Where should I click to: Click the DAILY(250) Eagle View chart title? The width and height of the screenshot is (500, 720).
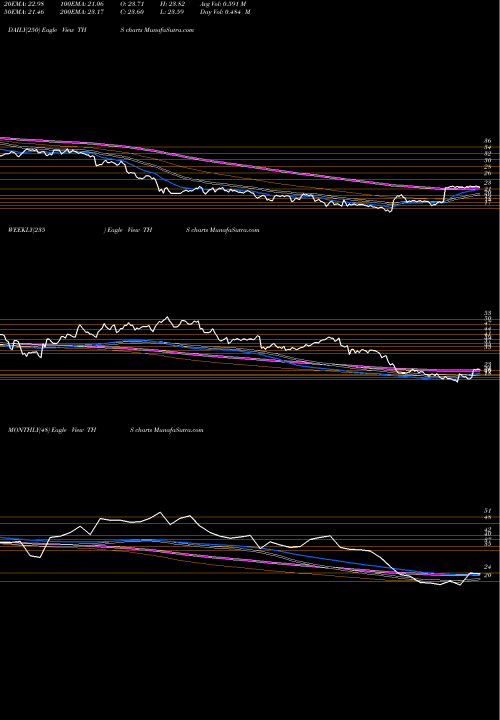47,30
